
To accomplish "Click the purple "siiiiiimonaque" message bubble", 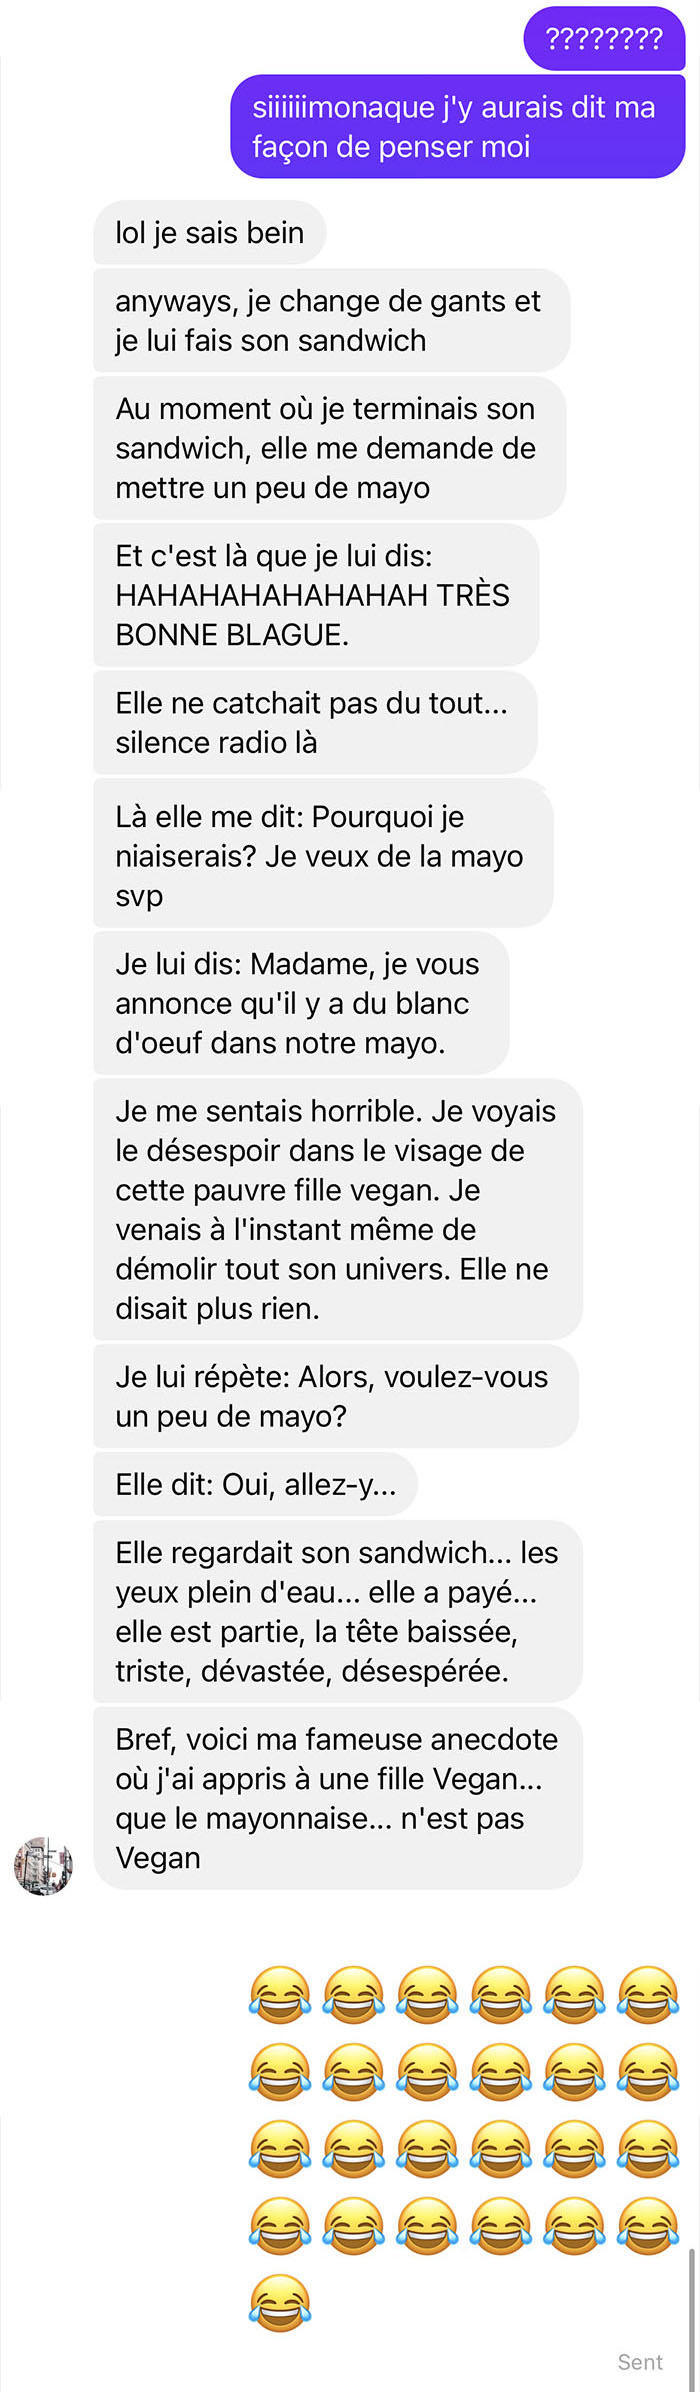I will 457,127.
